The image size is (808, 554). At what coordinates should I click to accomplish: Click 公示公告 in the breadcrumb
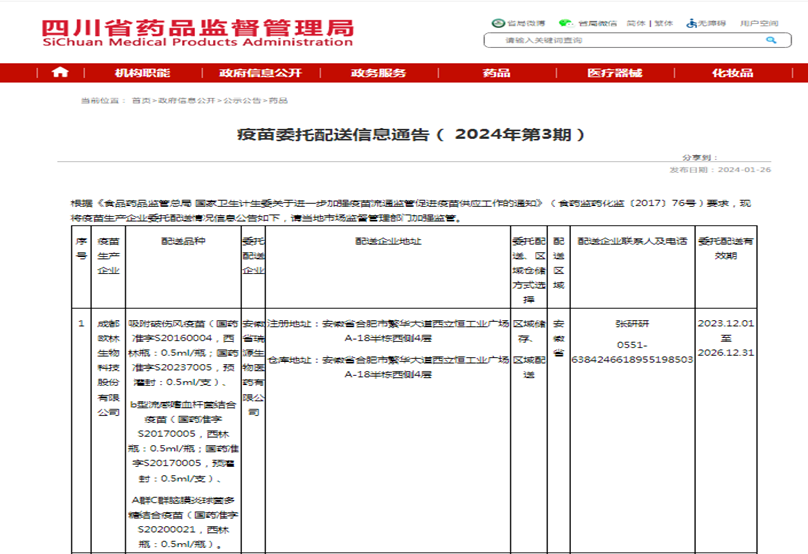point(241,100)
